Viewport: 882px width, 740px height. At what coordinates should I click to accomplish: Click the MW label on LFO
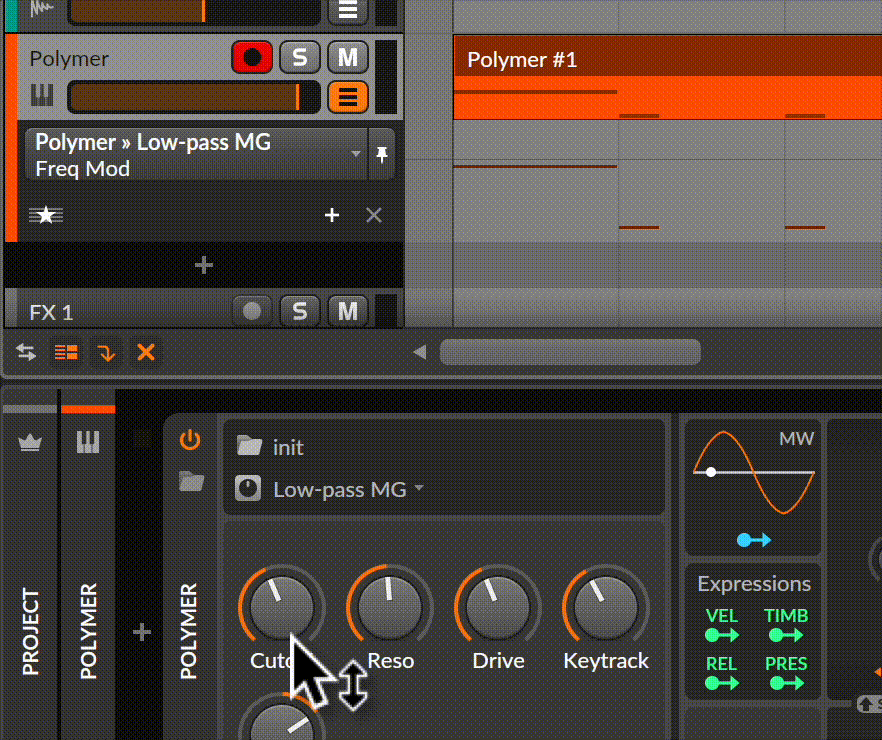796,439
